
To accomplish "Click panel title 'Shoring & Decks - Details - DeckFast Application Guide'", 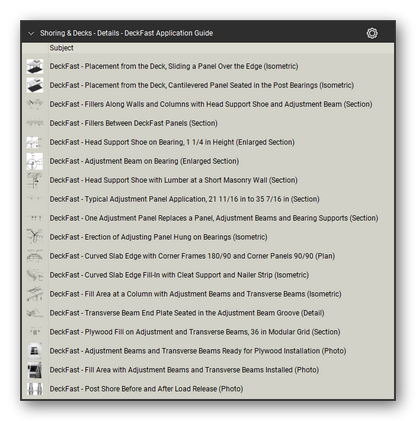I will [126, 33].
